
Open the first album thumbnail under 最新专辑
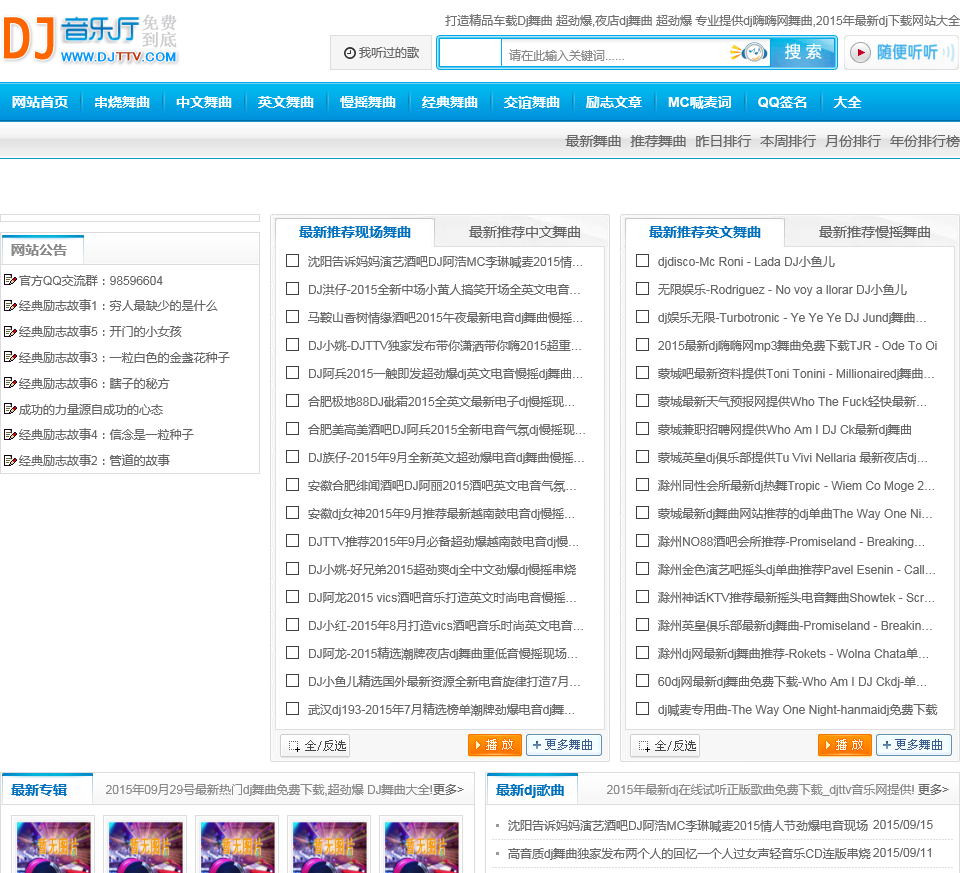click(x=53, y=845)
